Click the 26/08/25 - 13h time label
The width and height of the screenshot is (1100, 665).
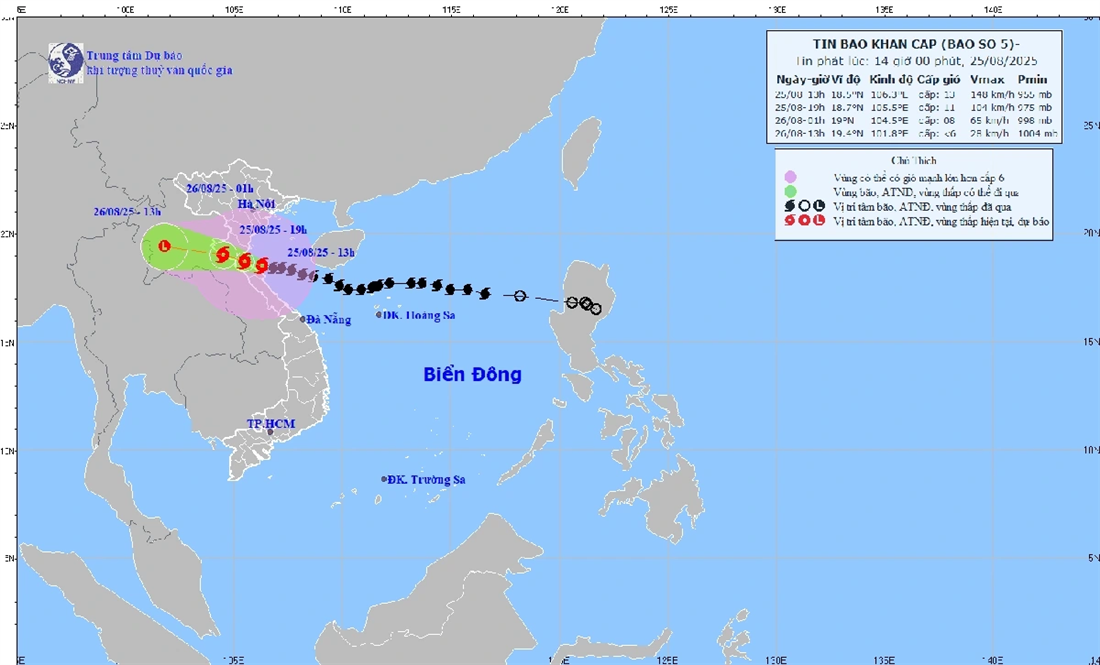pos(128,212)
